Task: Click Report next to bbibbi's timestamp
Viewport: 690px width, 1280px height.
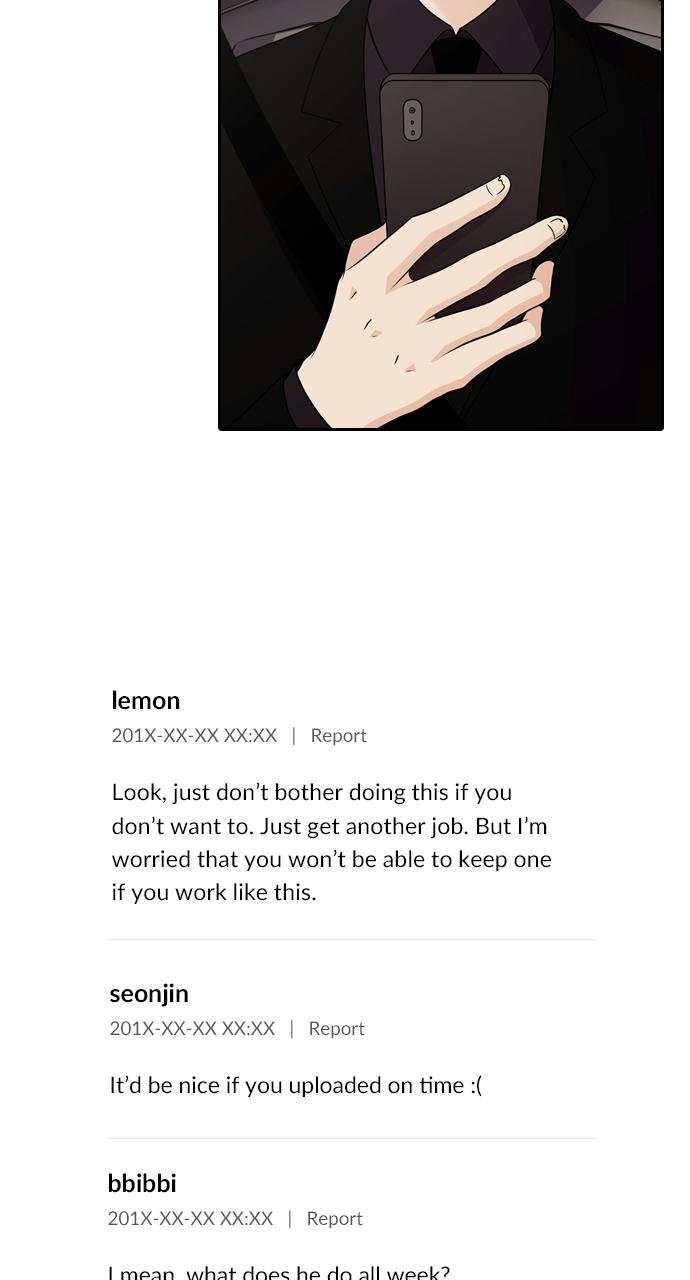Action: (x=334, y=1219)
